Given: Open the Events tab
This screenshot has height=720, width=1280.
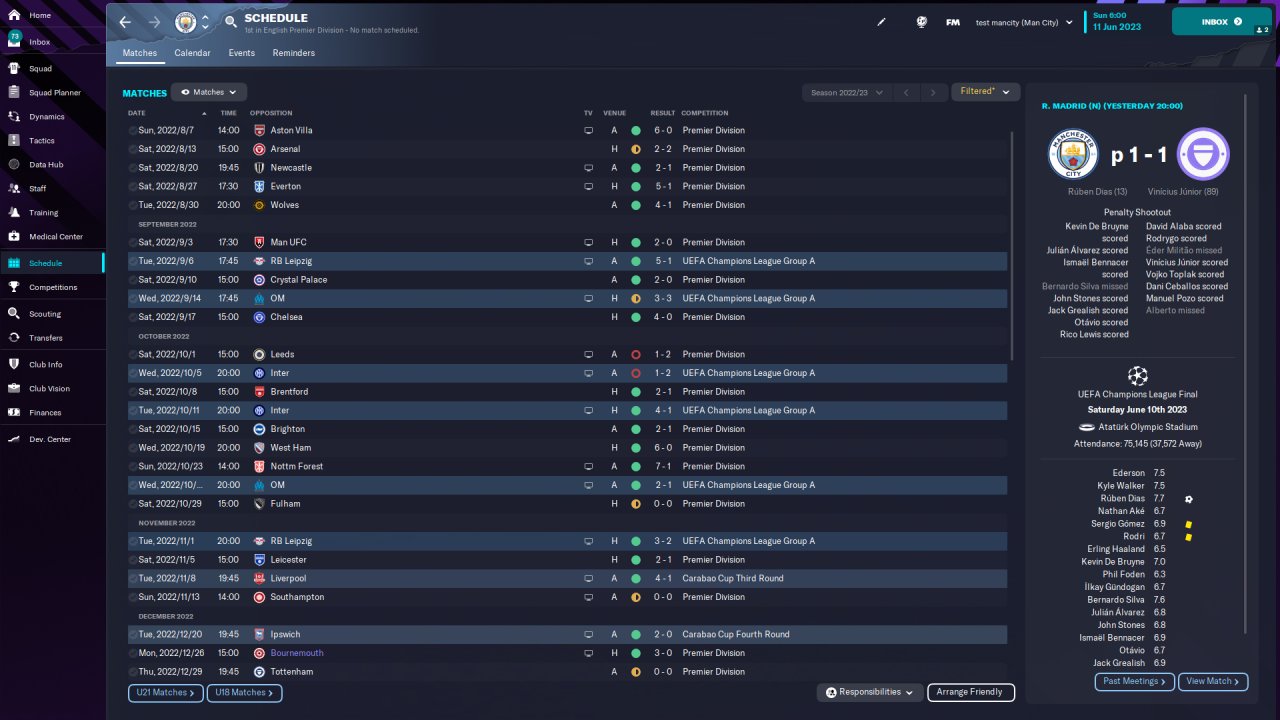Looking at the screenshot, I should (241, 53).
